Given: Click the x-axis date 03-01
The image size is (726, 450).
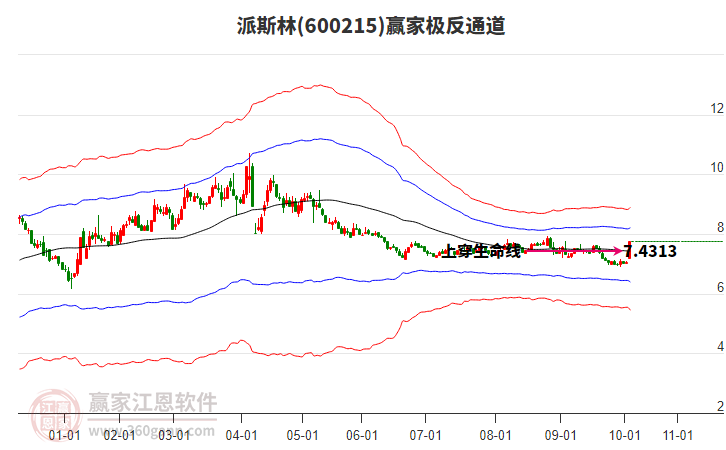Looking at the screenshot, I should 174,435.
